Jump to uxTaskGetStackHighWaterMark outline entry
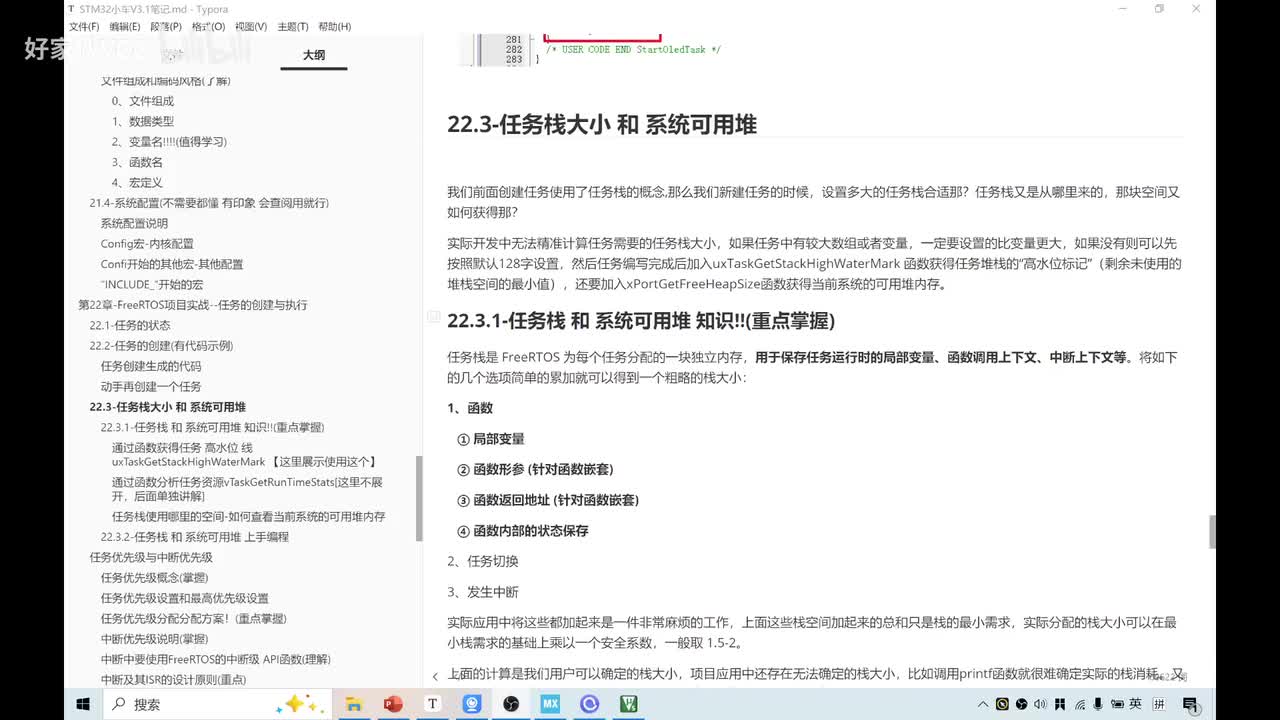 (x=245, y=455)
